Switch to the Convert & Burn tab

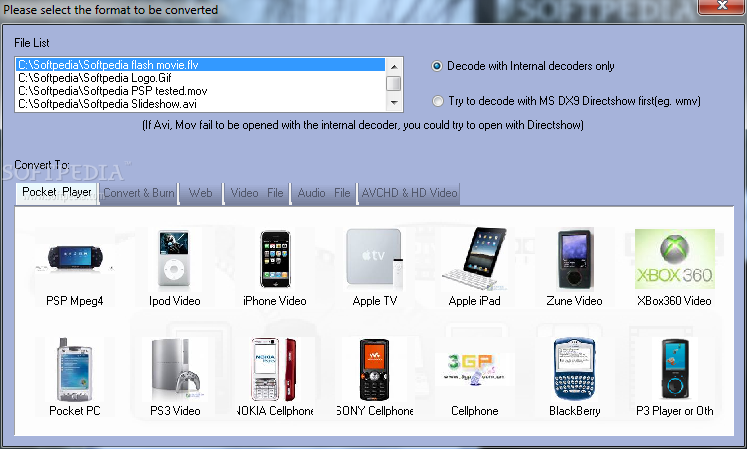[139, 192]
